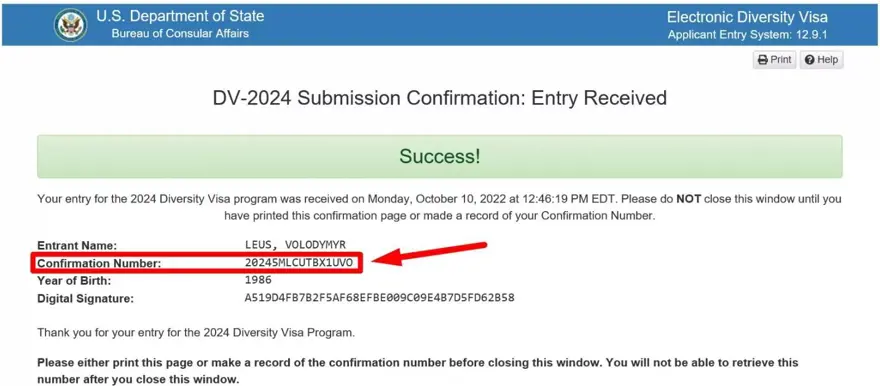Click the printer icon in Print button
This screenshot has width=880, height=386.
763,60
